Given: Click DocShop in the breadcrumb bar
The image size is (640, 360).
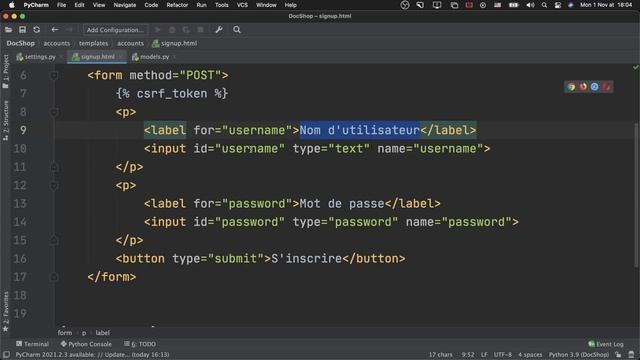Looking at the screenshot, I should (x=20, y=43).
